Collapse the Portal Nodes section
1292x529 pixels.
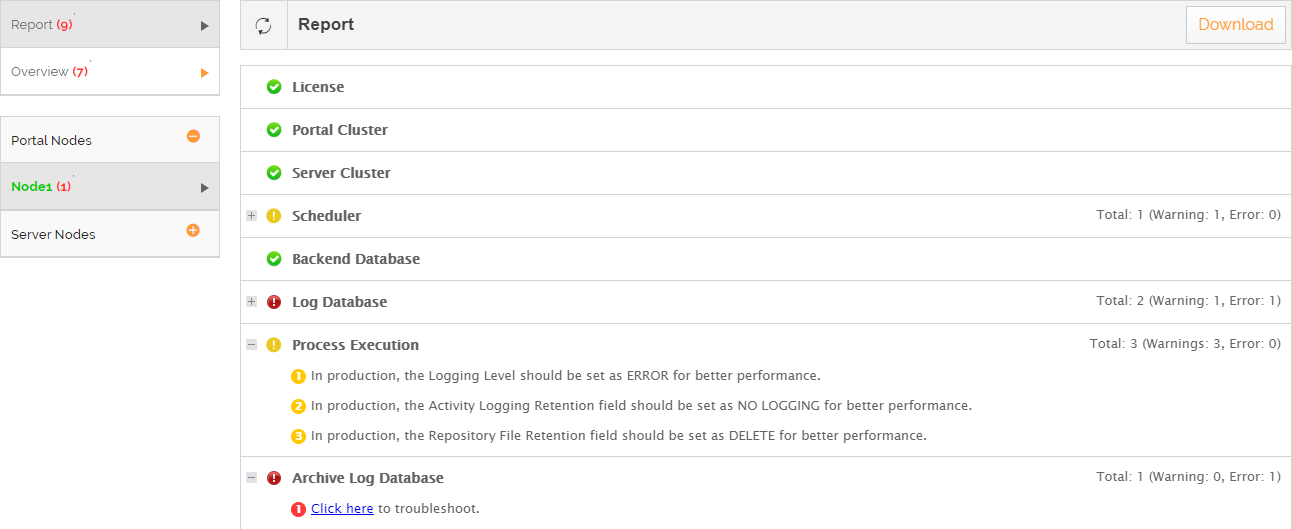tap(194, 136)
